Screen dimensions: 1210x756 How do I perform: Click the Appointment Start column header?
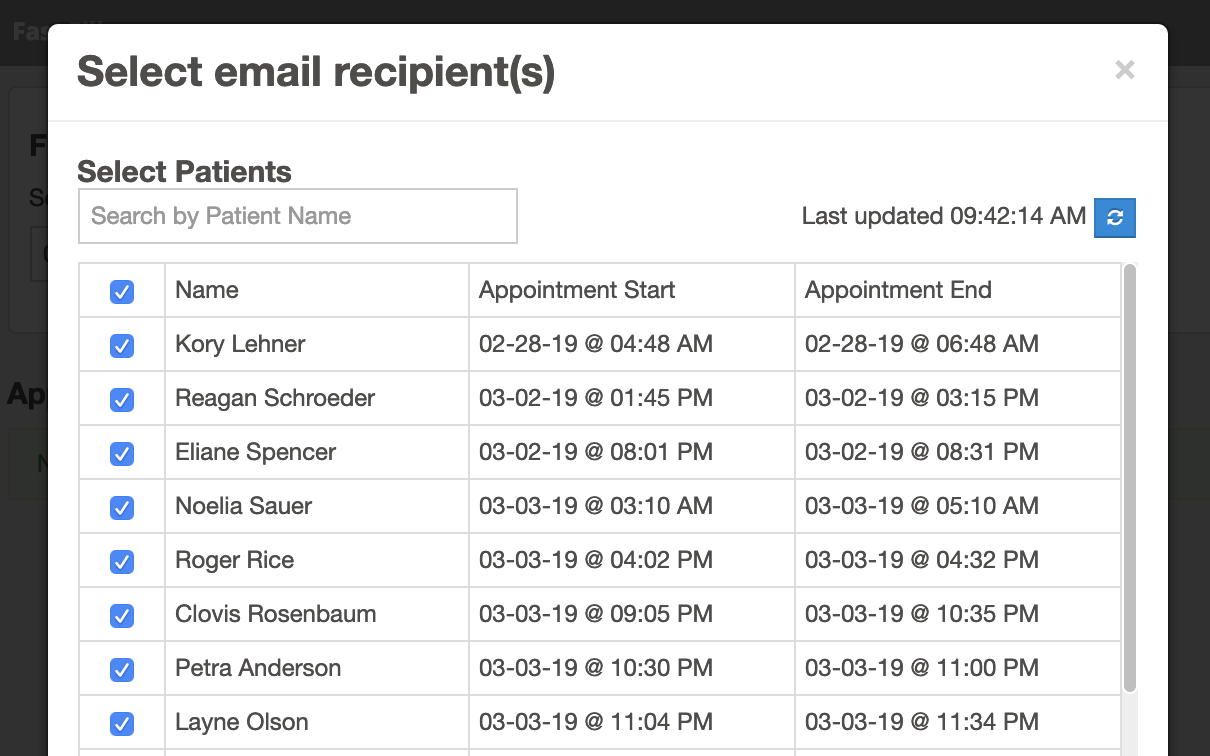coord(577,290)
